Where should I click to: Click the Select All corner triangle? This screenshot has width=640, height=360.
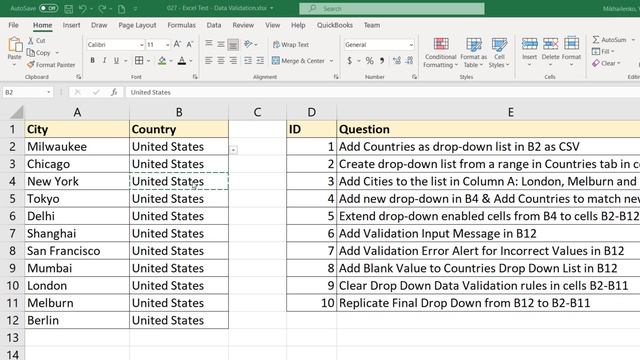[x=16, y=112]
